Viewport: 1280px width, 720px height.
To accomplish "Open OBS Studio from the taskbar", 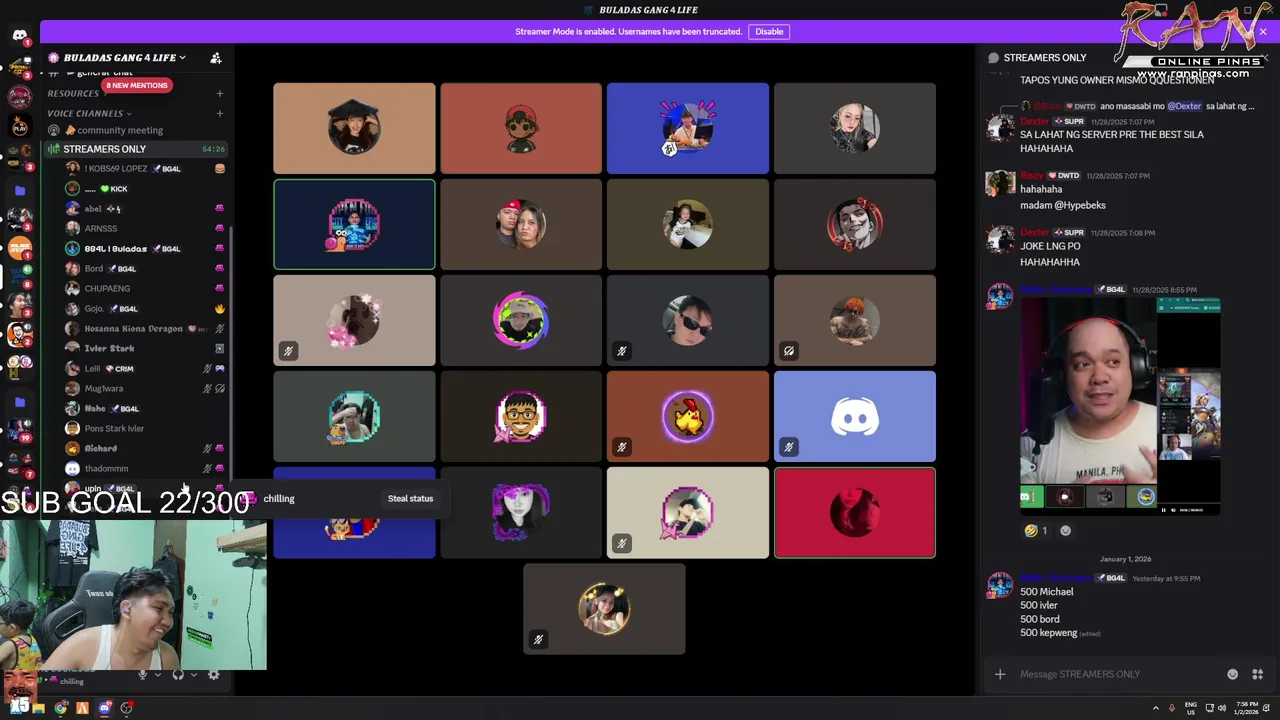I will click(x=127, y=708).
